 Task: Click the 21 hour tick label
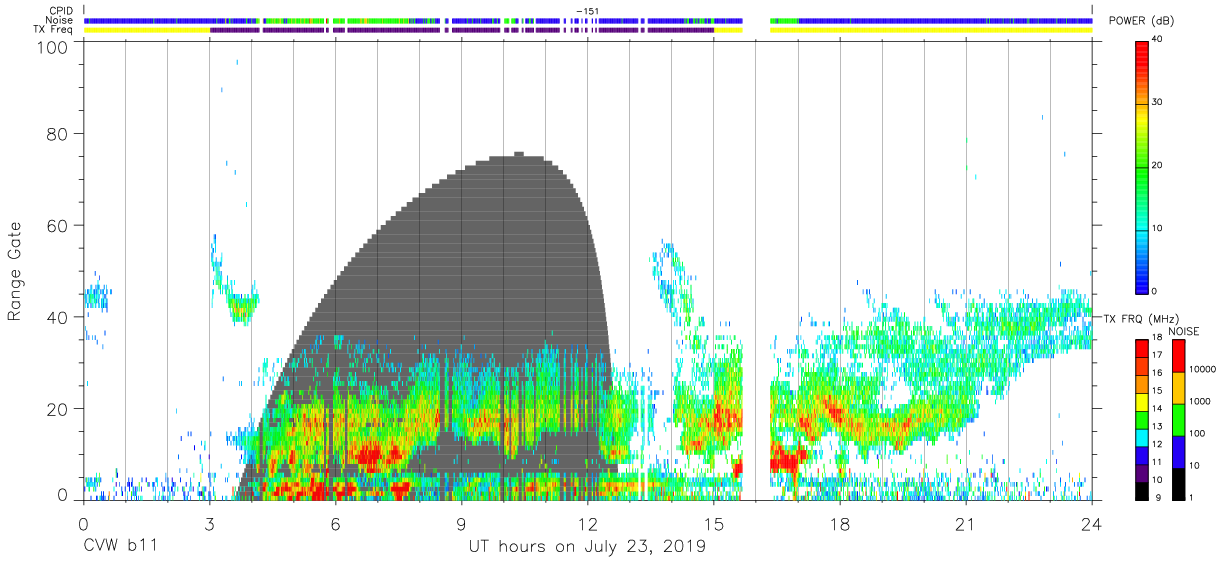coord(966,524)
